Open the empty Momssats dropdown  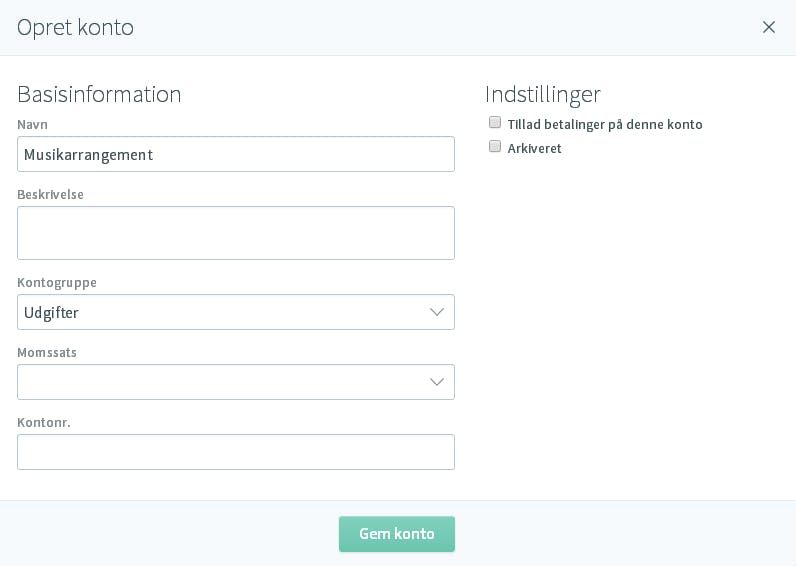click(x=236, y=382)
